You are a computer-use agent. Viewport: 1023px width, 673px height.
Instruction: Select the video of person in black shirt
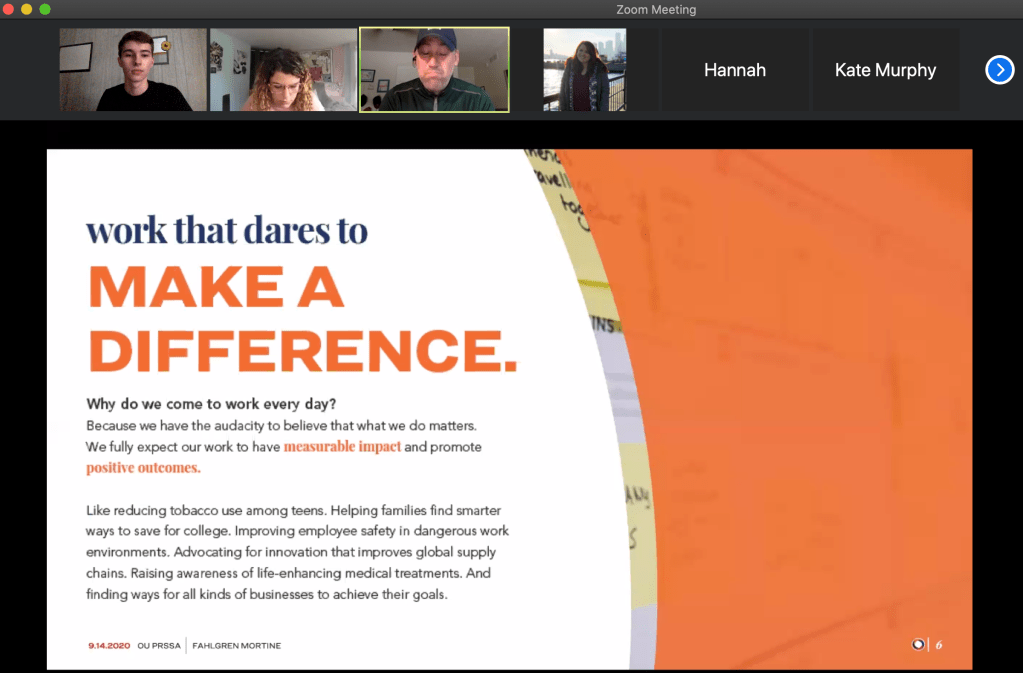pos(133,69)
